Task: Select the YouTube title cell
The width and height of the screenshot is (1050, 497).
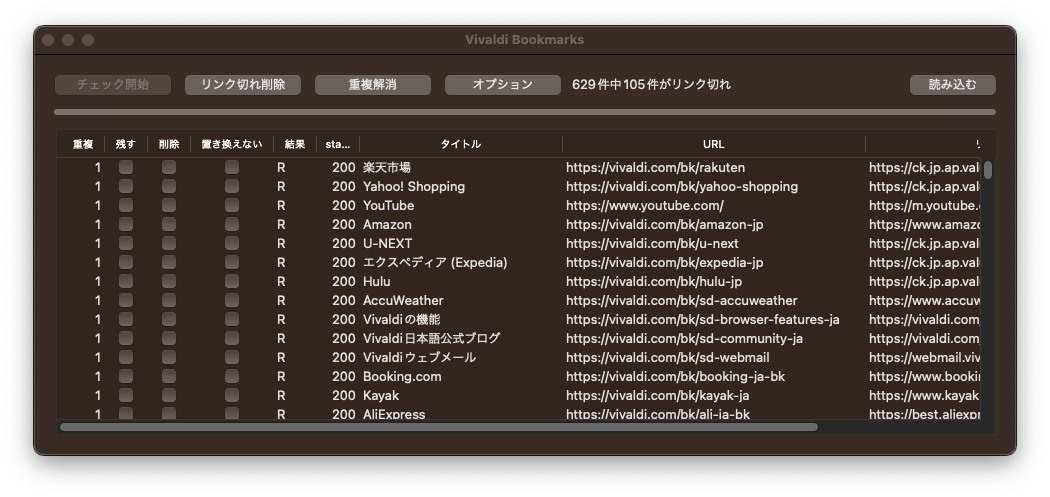Action: [388, 206]
